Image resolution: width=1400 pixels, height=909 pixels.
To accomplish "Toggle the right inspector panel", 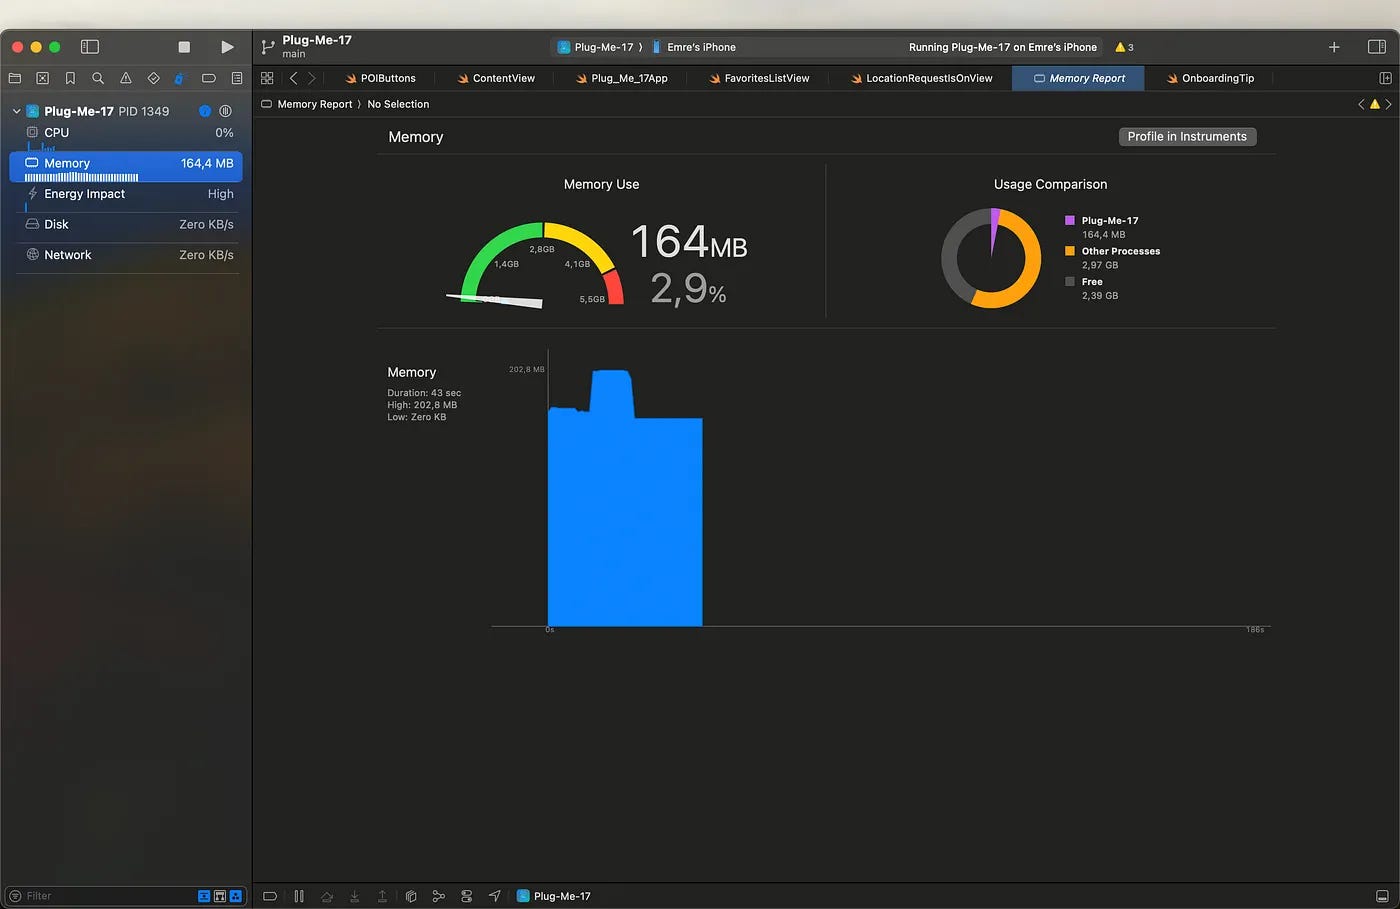I will click(1377, 47).
